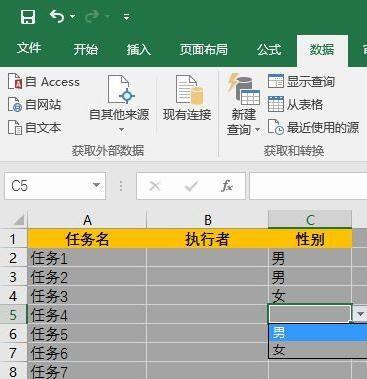The height and width of the screenshot is (379, 367).
Task: Choose 男 from the dropdown list
Action: (x=318, y=332)
